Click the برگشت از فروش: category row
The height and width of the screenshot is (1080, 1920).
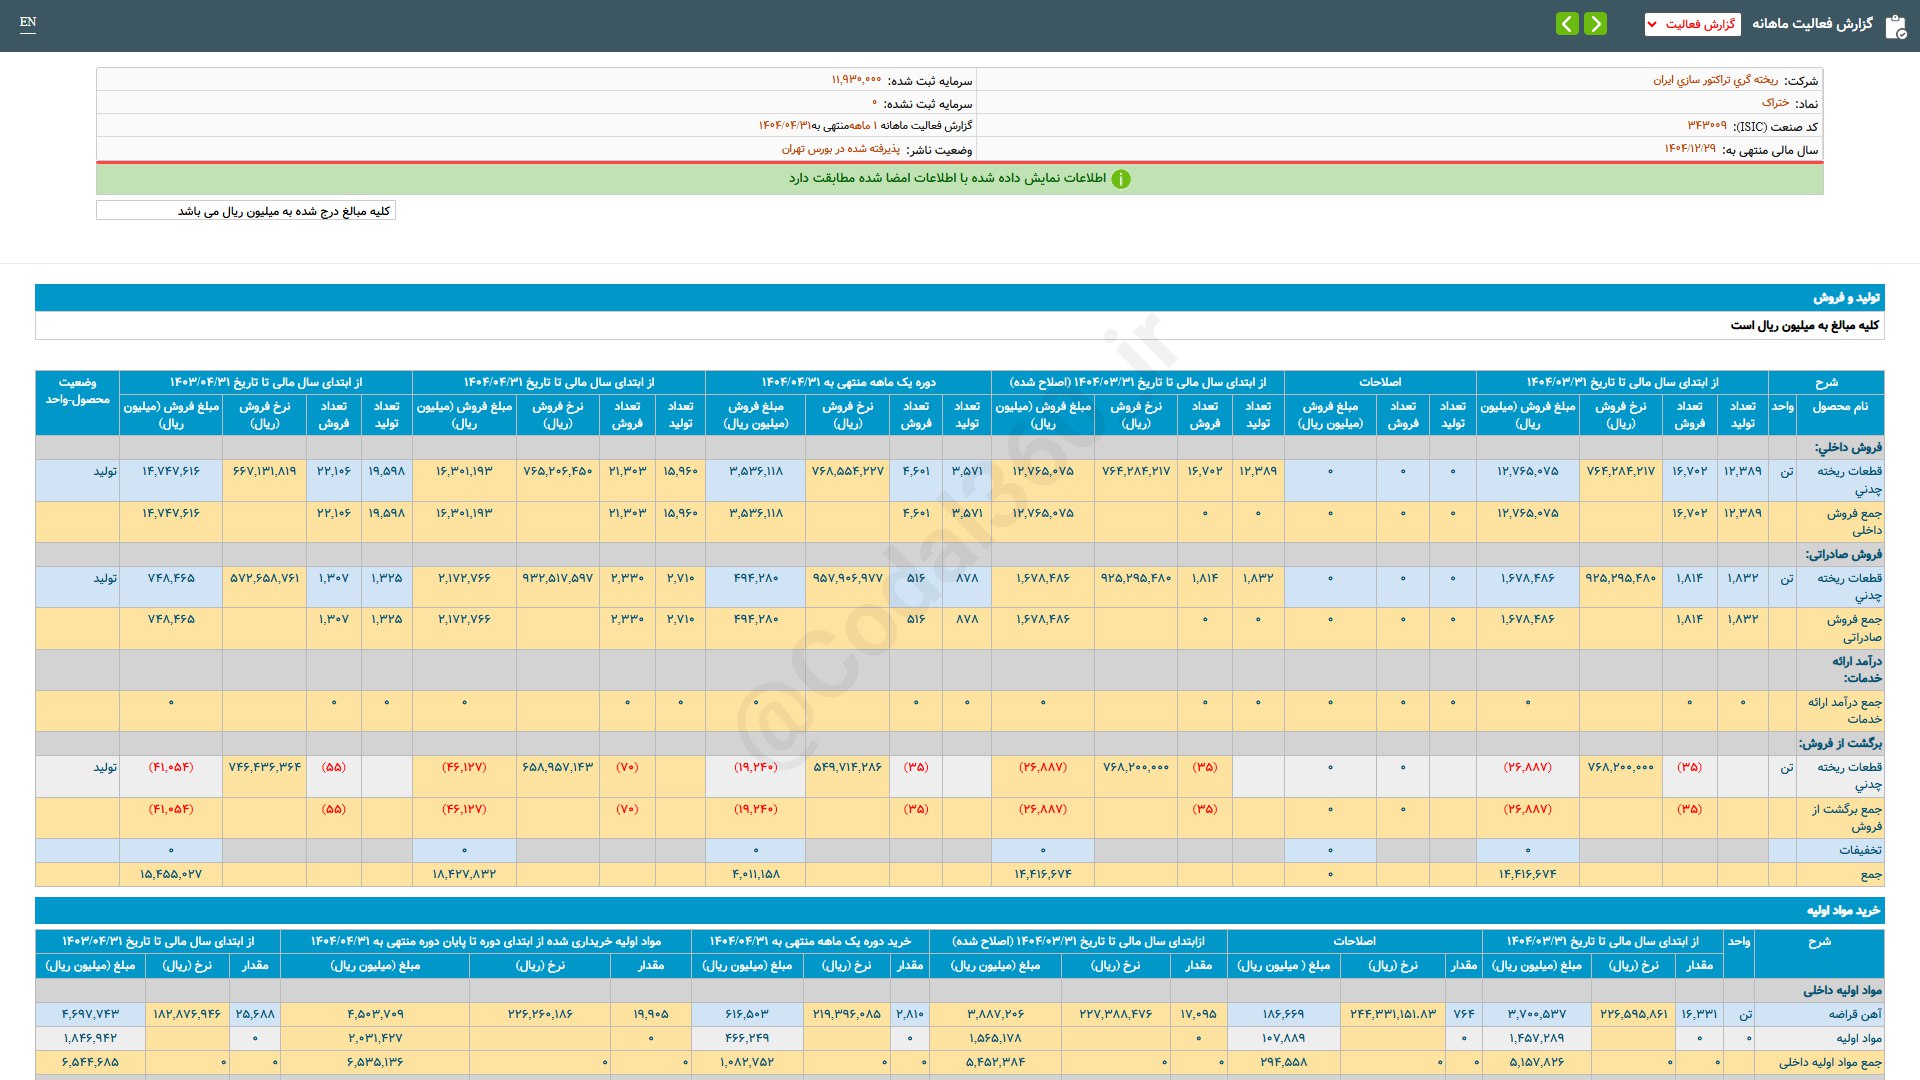point(960,744)
